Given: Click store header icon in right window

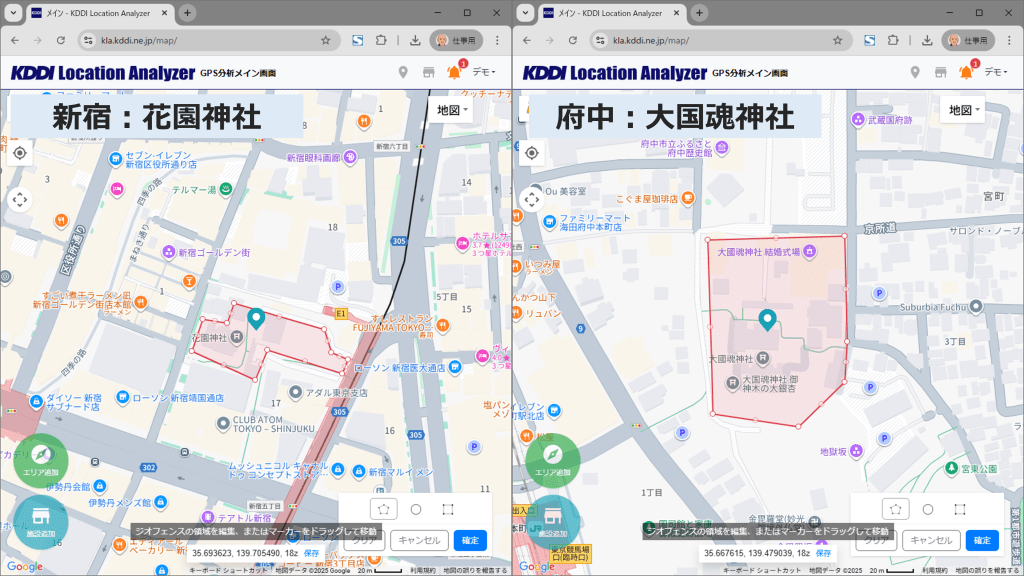Looking at the screenshot, I should (940, 72).
